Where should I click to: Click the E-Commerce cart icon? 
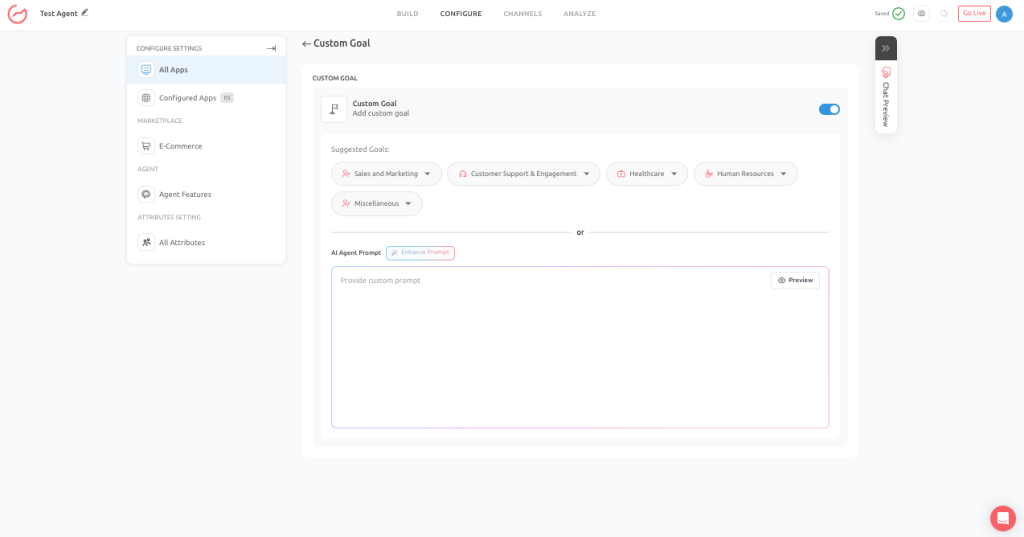point(146,146)
